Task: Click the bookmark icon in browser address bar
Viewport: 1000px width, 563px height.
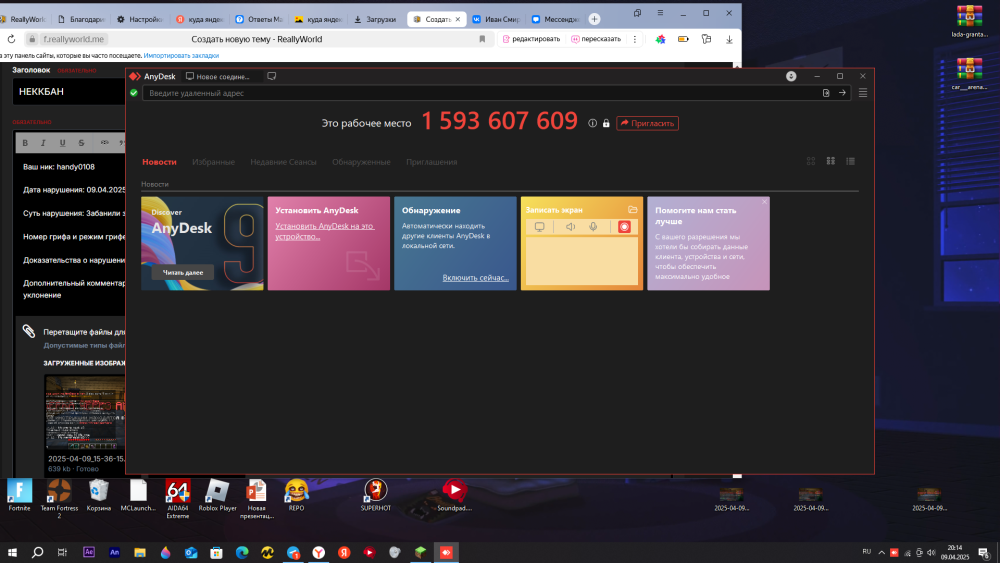Action: (x=482, y=39)
